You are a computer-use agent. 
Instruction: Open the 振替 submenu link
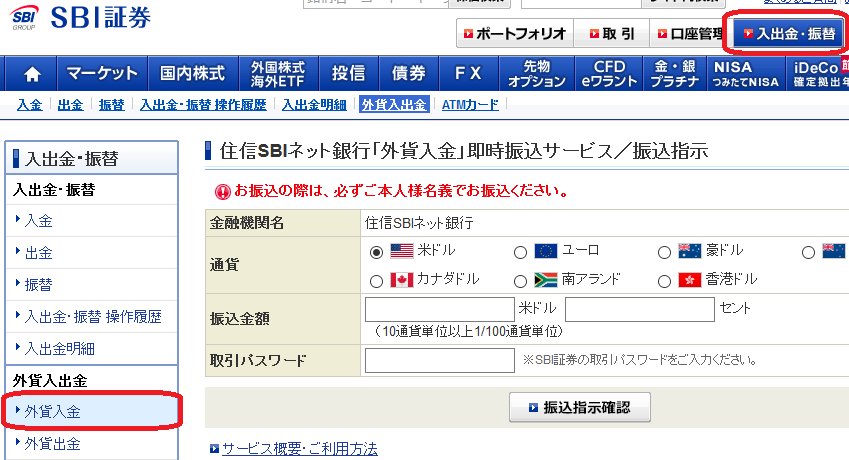coord(112,104)
